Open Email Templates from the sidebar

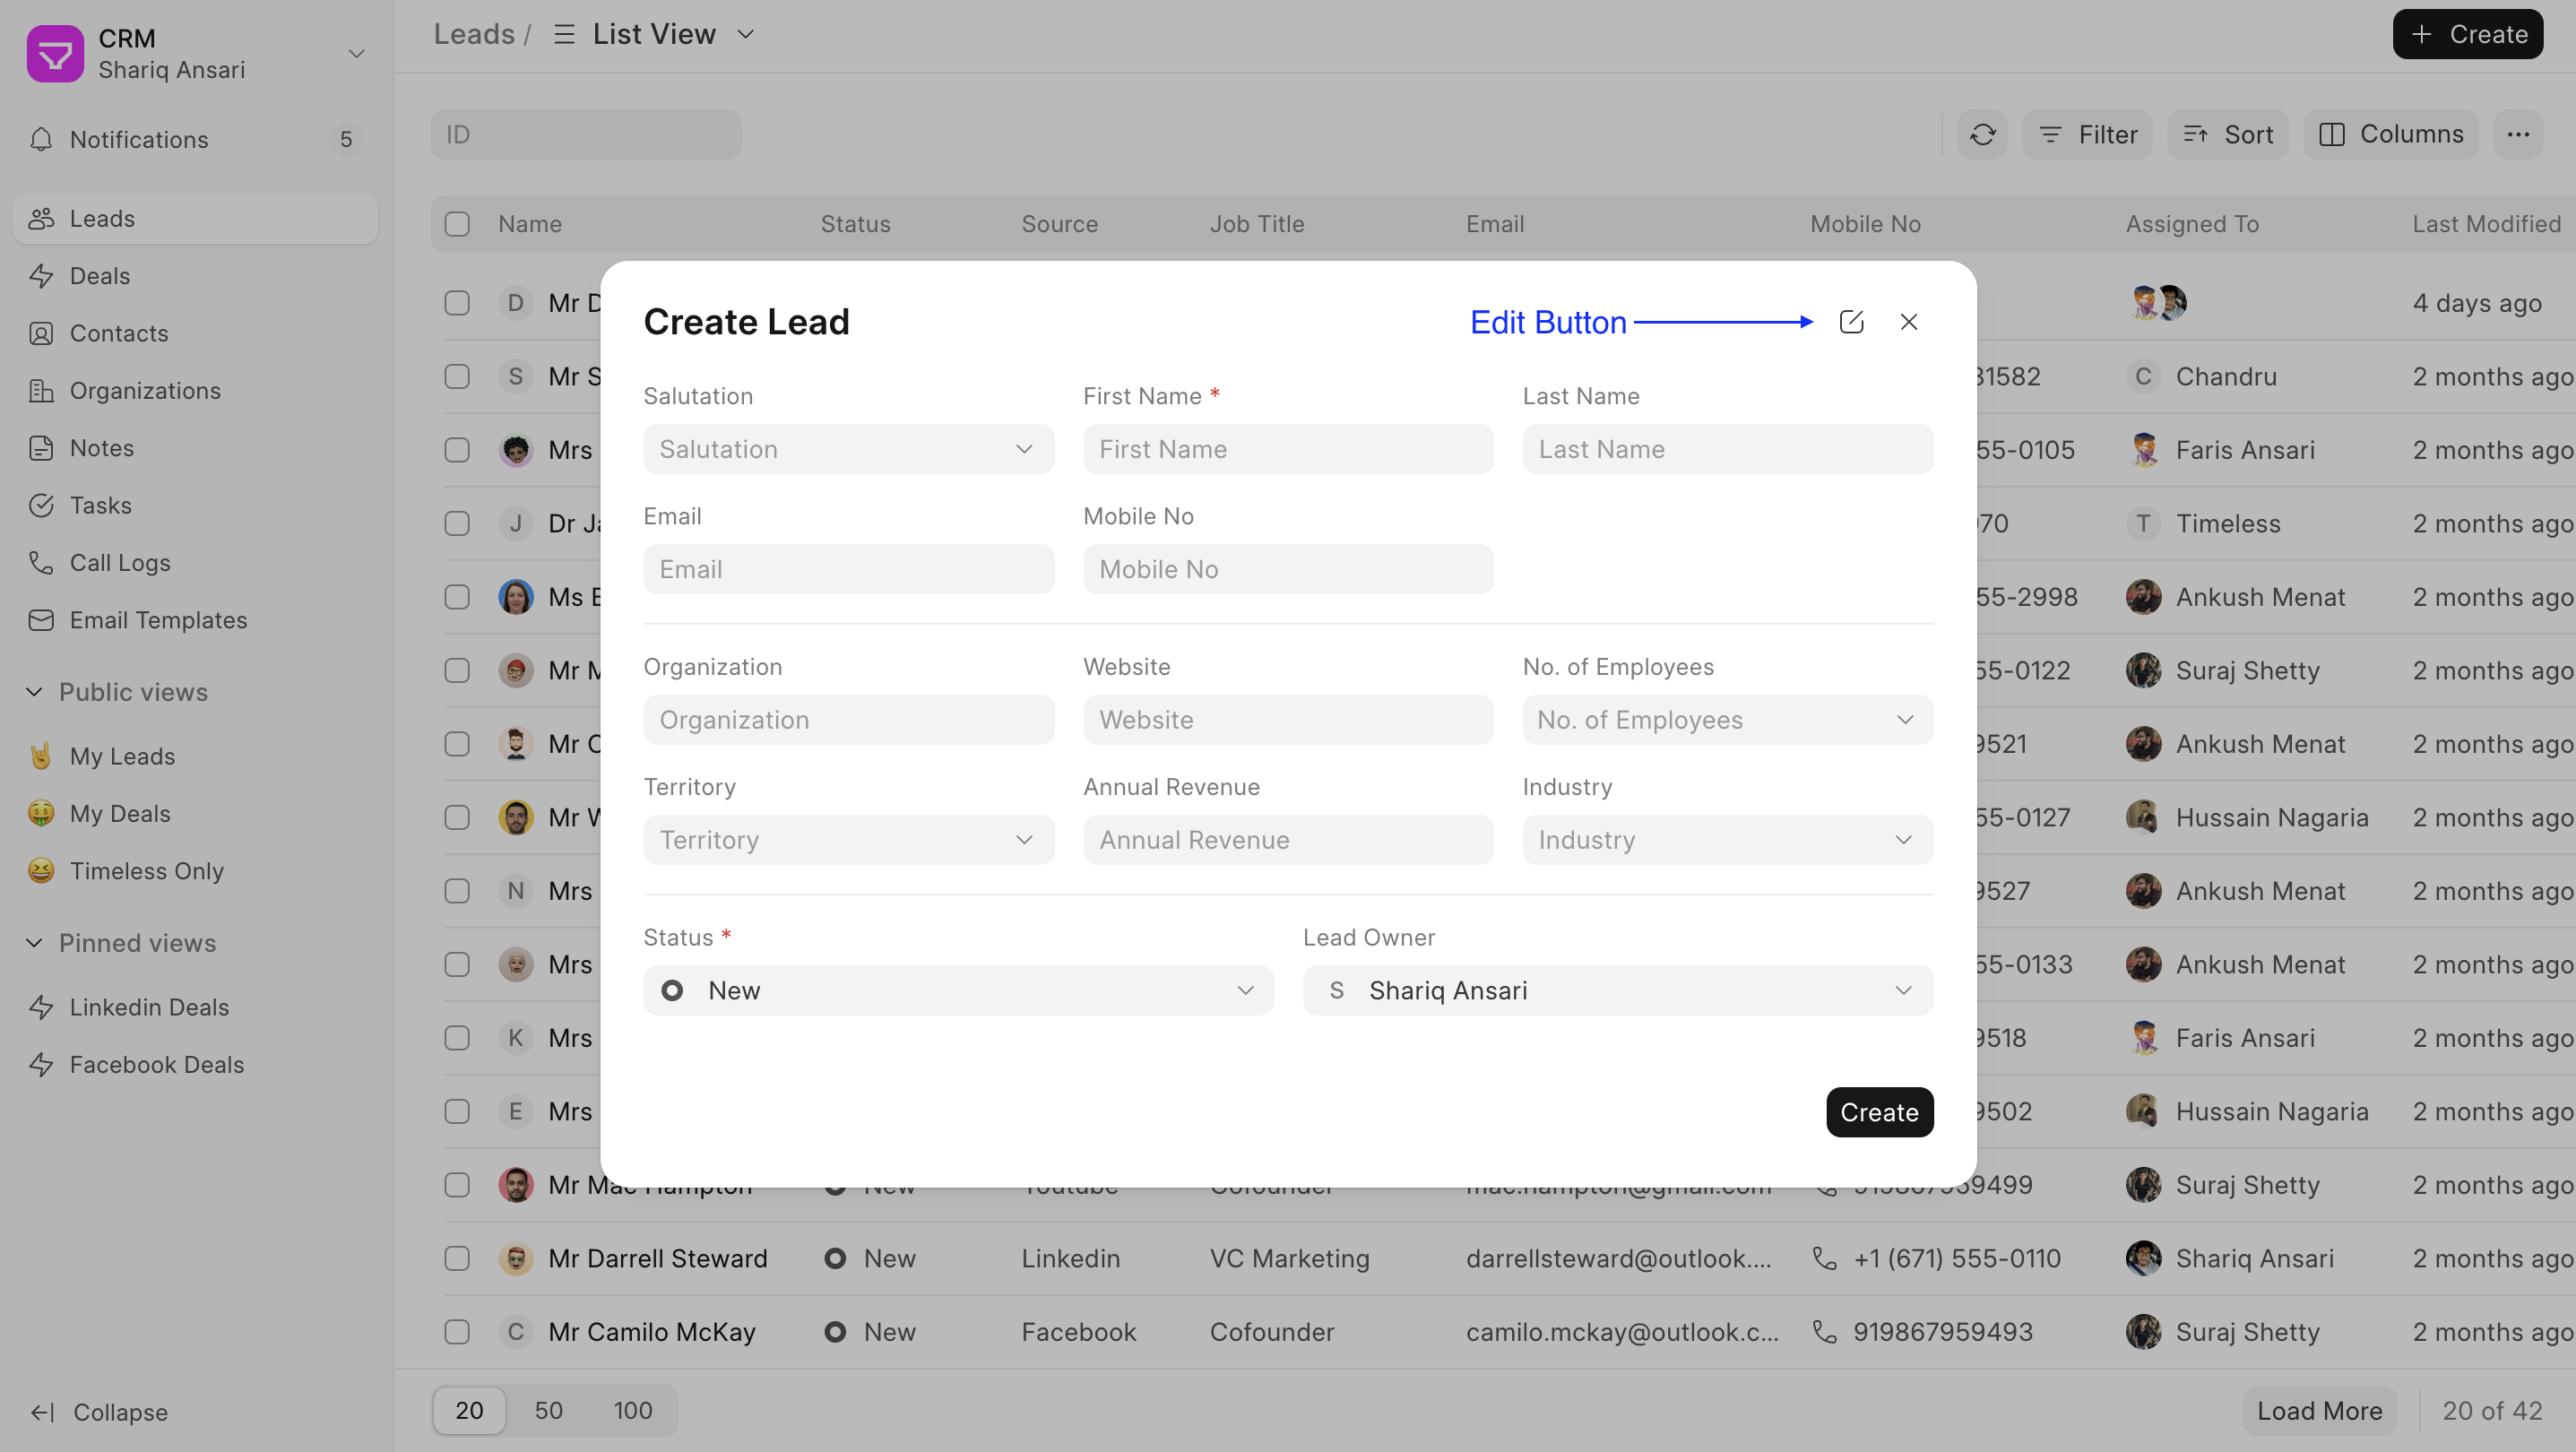click(x=158, y=620)
